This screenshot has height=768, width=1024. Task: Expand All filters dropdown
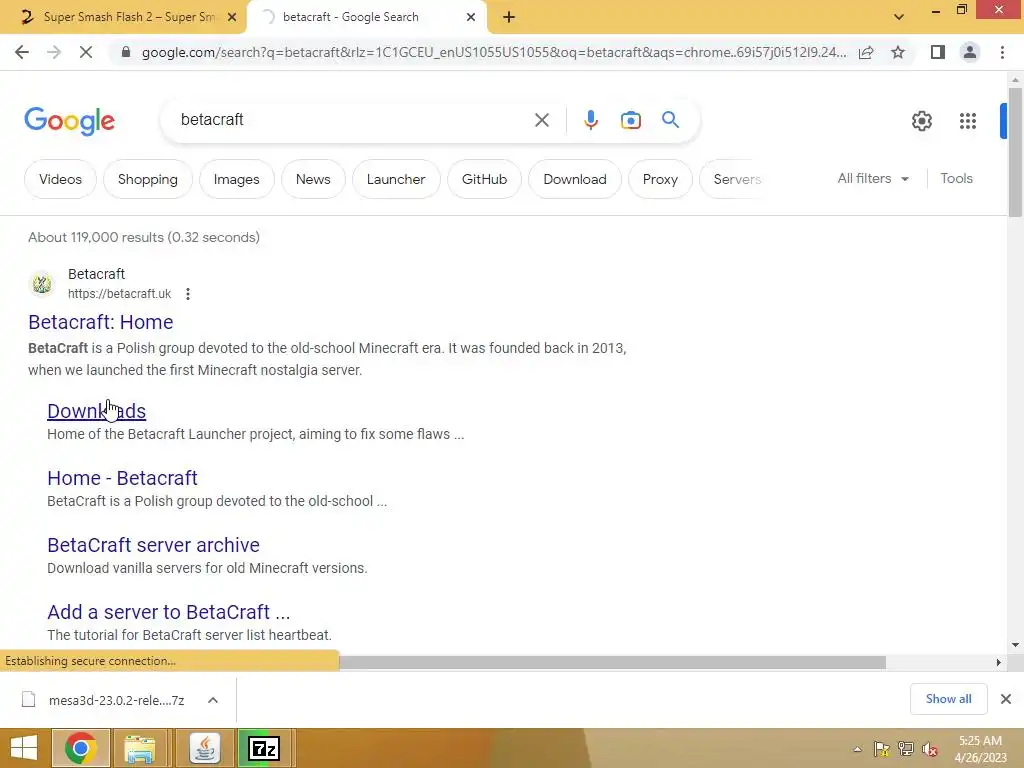coord(873,178)
